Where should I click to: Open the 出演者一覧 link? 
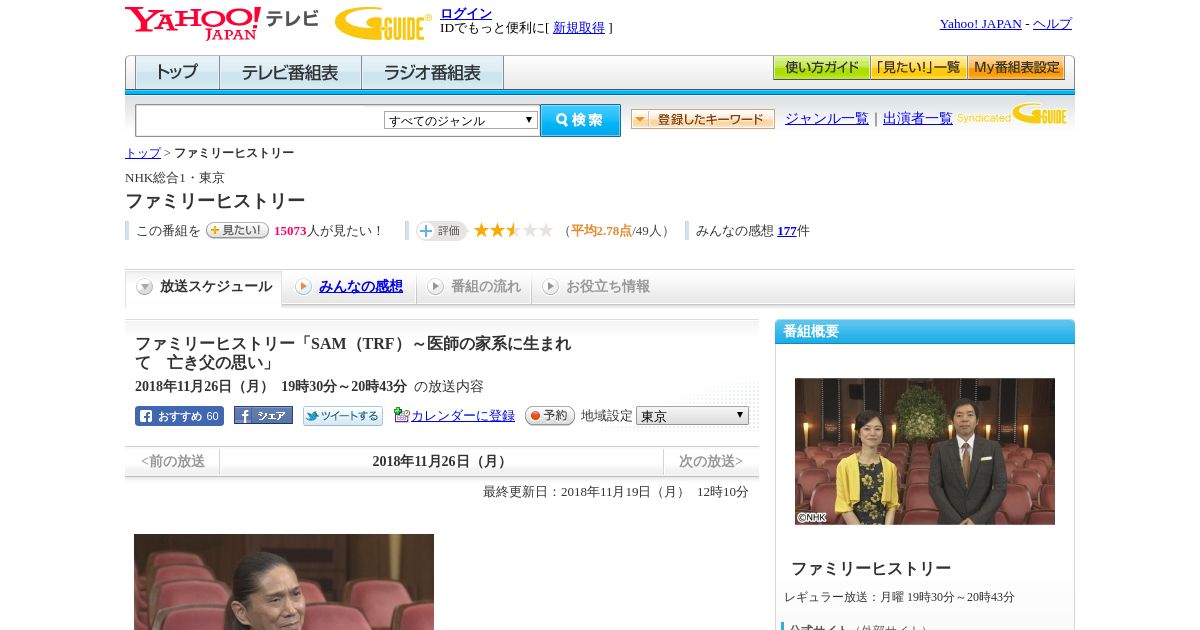pos(918,118)
